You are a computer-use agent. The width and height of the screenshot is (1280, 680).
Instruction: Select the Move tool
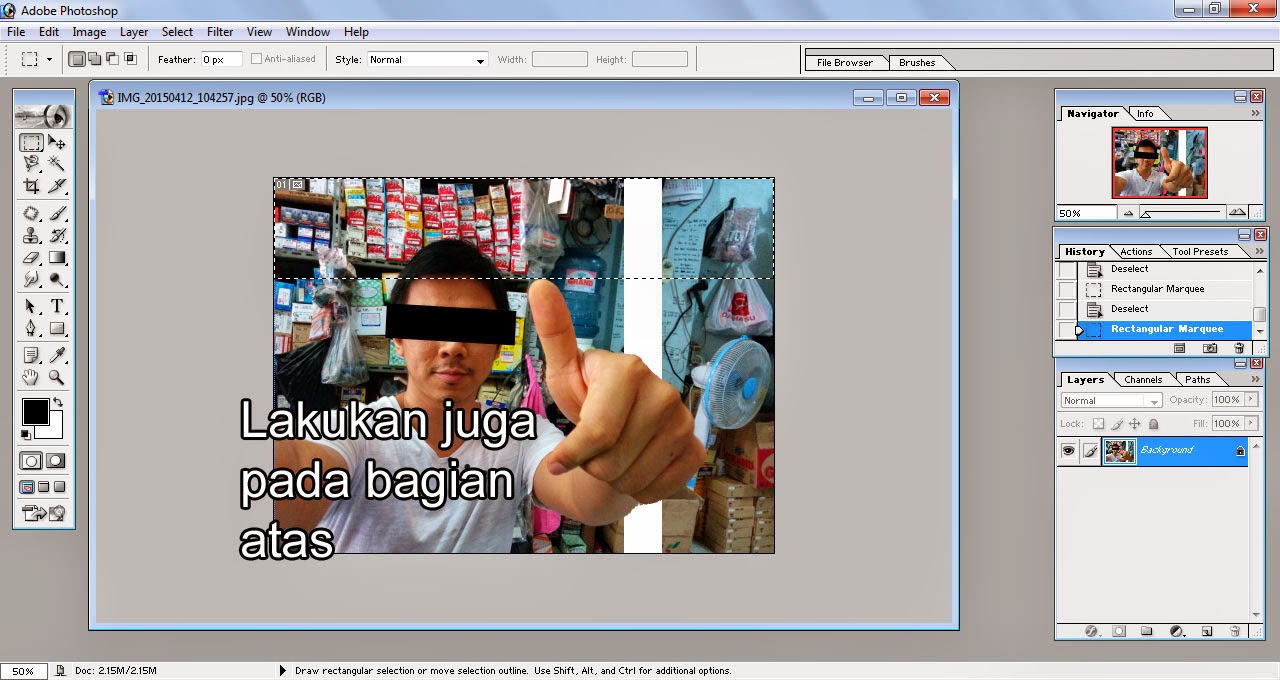click(x=57, y=143)
